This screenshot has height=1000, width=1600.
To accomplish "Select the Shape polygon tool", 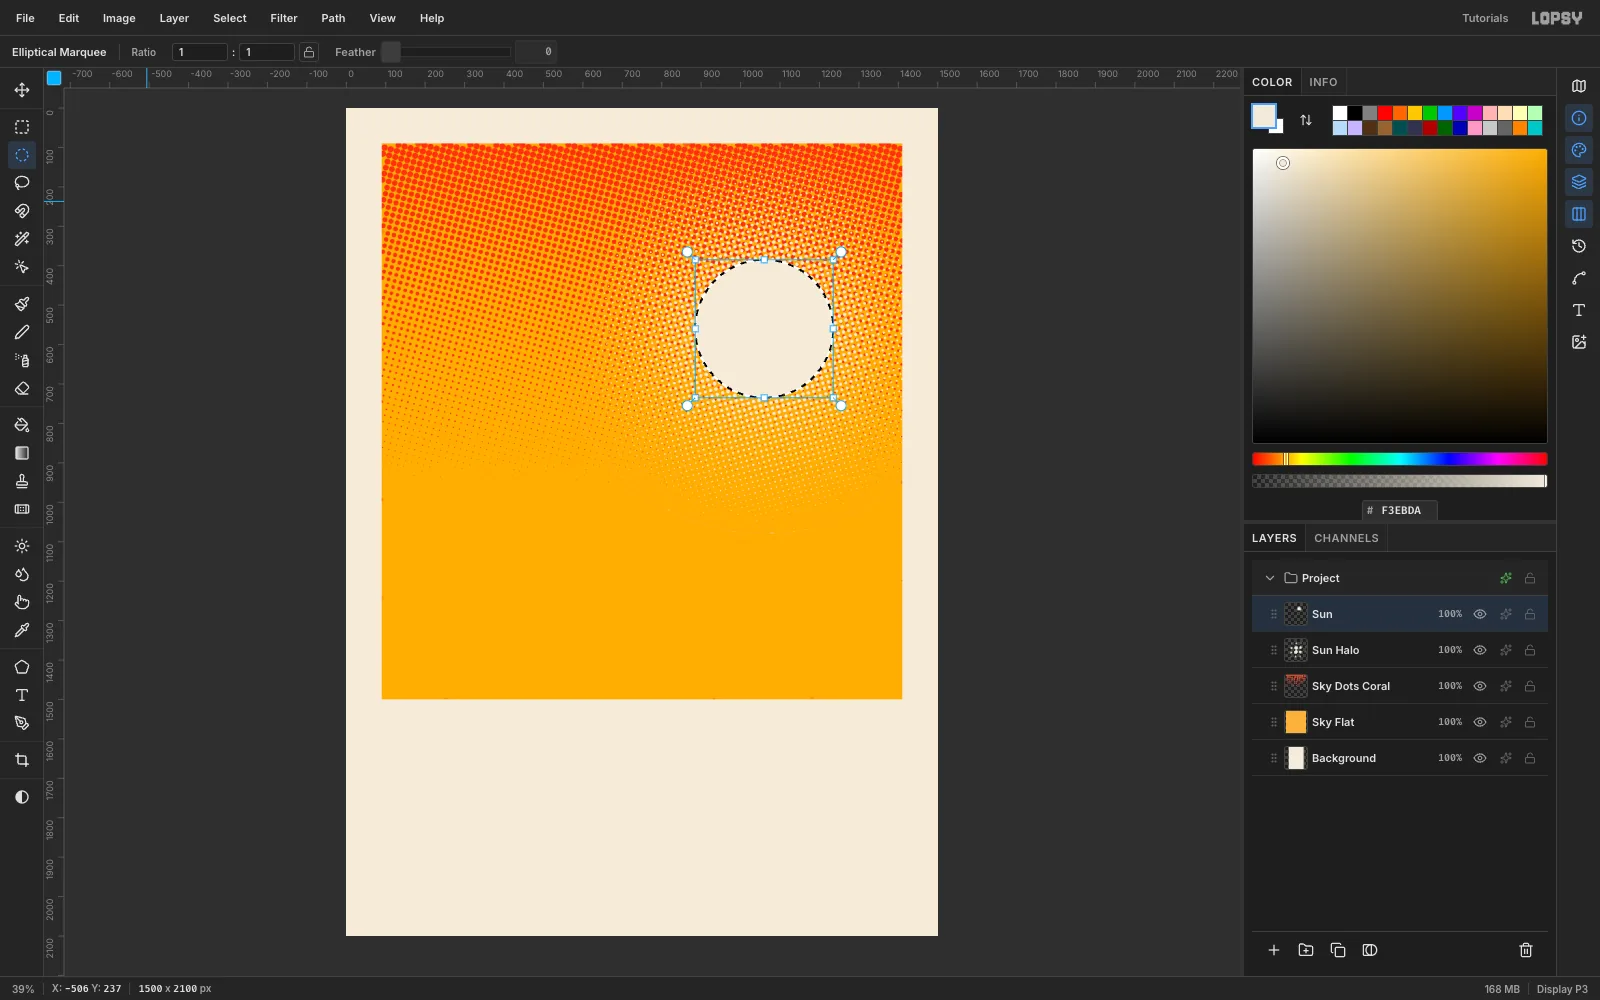I will point(22,667).
